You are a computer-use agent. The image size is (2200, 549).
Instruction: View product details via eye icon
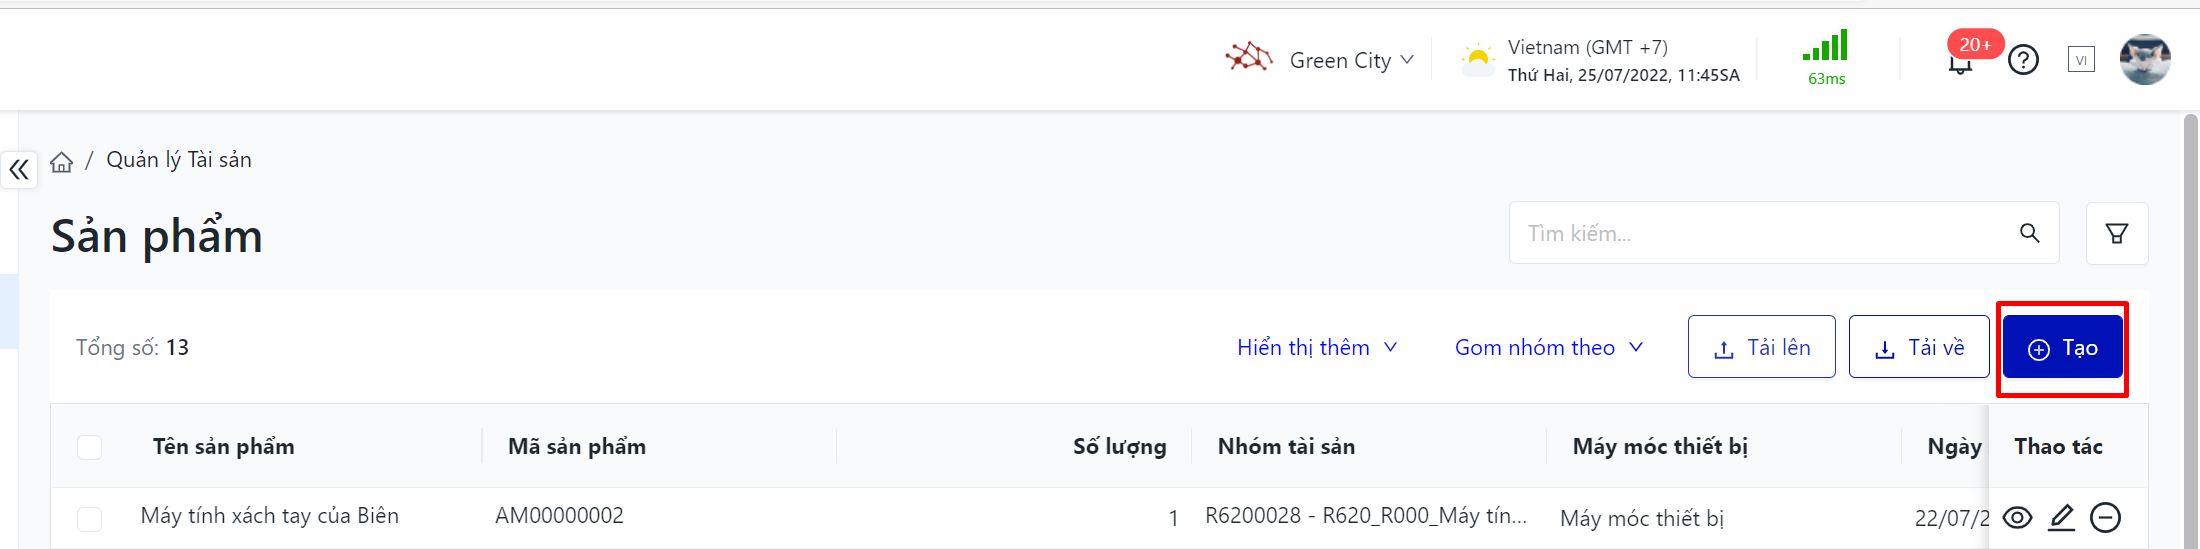tap(2017, 517)
